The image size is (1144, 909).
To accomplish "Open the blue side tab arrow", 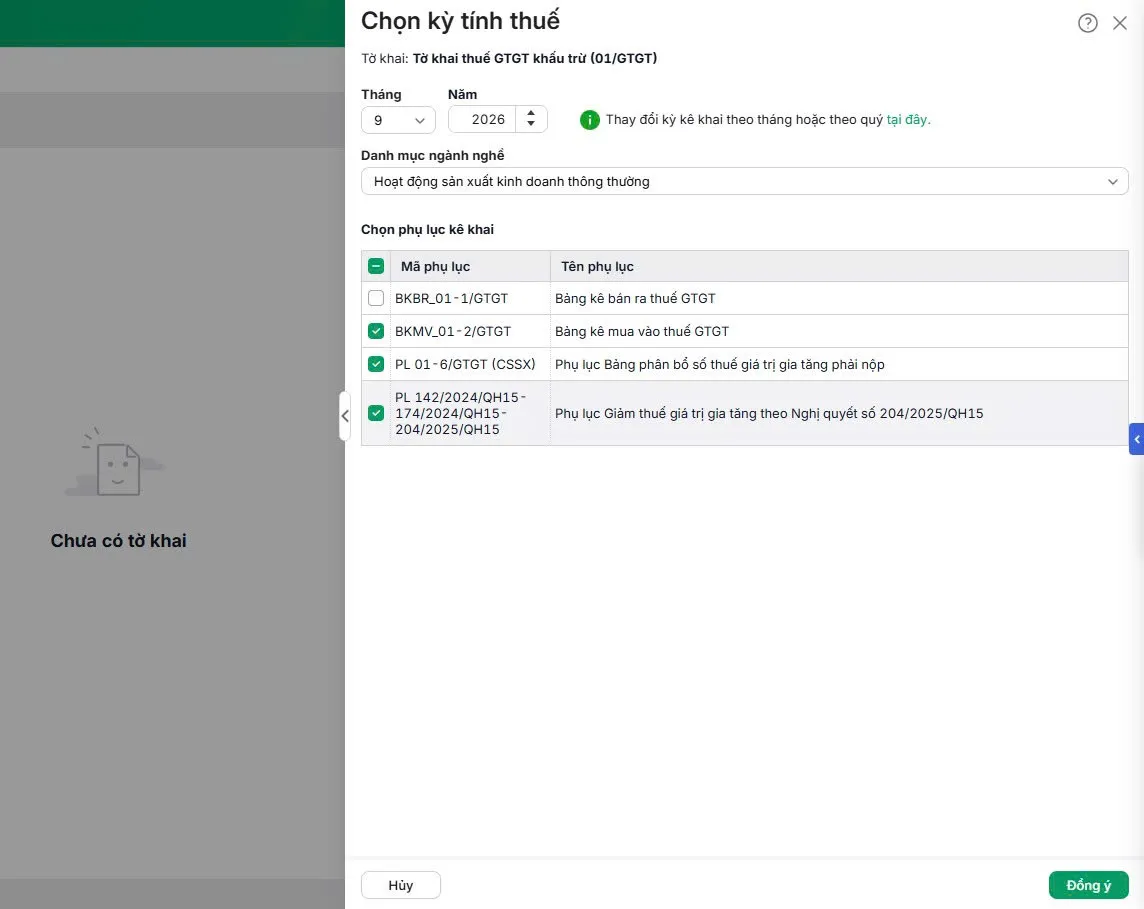I will (1137, 439).
